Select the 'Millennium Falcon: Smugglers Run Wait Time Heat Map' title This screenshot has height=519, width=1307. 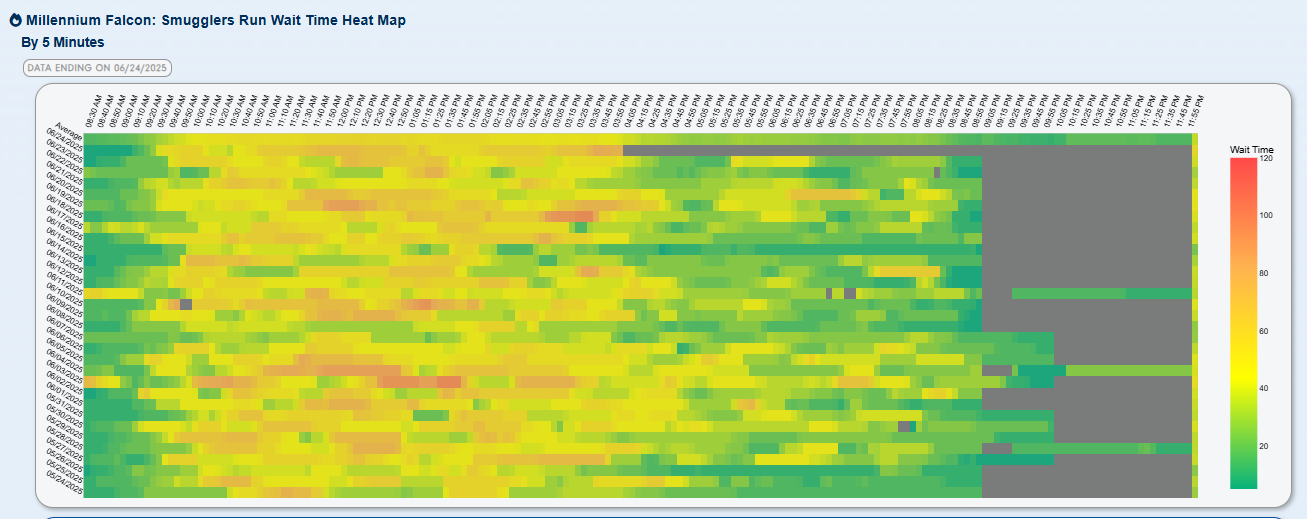[x=216, y=21]
